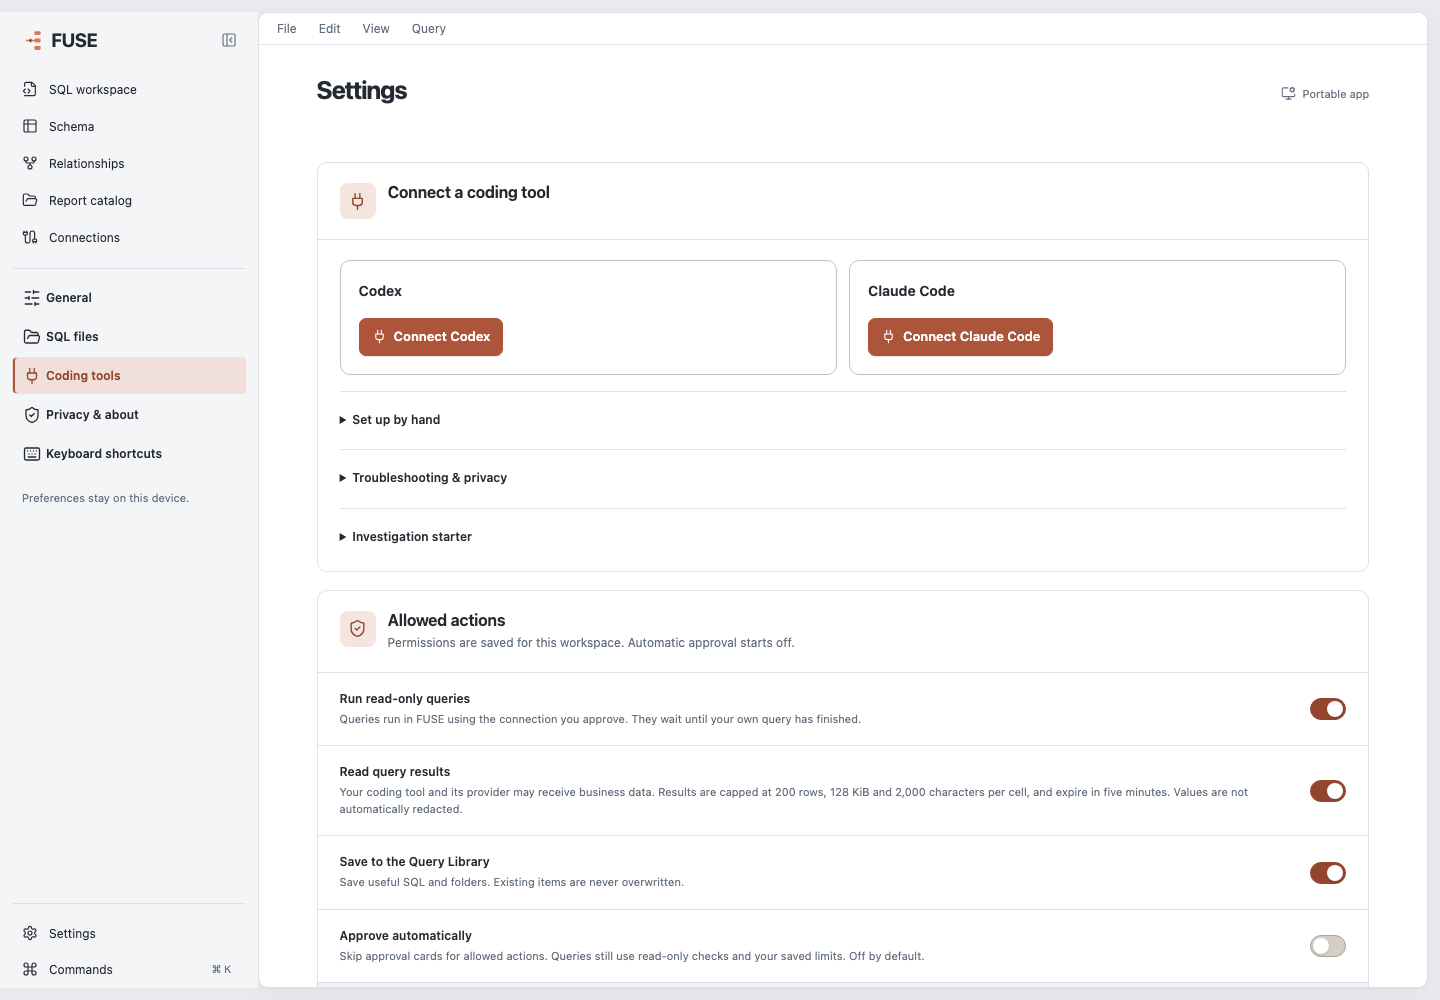This screenshot has width=1440, height=1000.
Task: Click the General sliders icon
Action: [x=32, y=298]
